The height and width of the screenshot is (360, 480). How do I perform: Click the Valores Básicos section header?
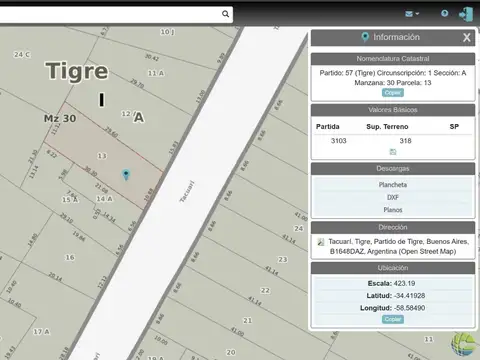tap(393, 110)
